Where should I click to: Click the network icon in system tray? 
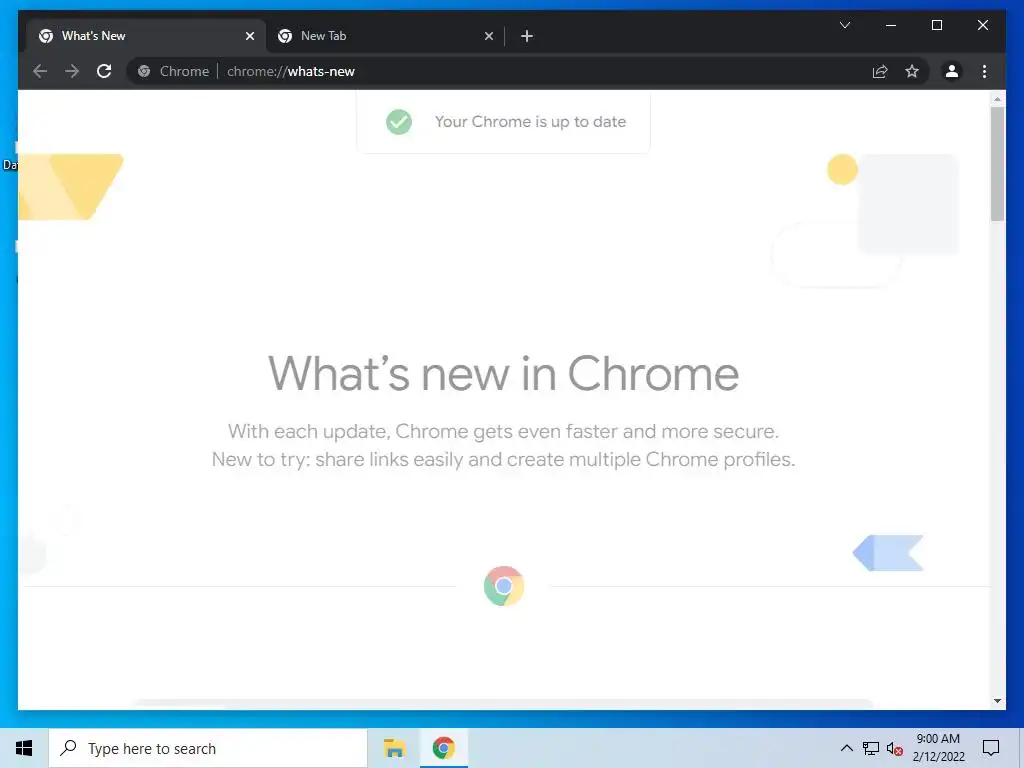tap(871, 748)
